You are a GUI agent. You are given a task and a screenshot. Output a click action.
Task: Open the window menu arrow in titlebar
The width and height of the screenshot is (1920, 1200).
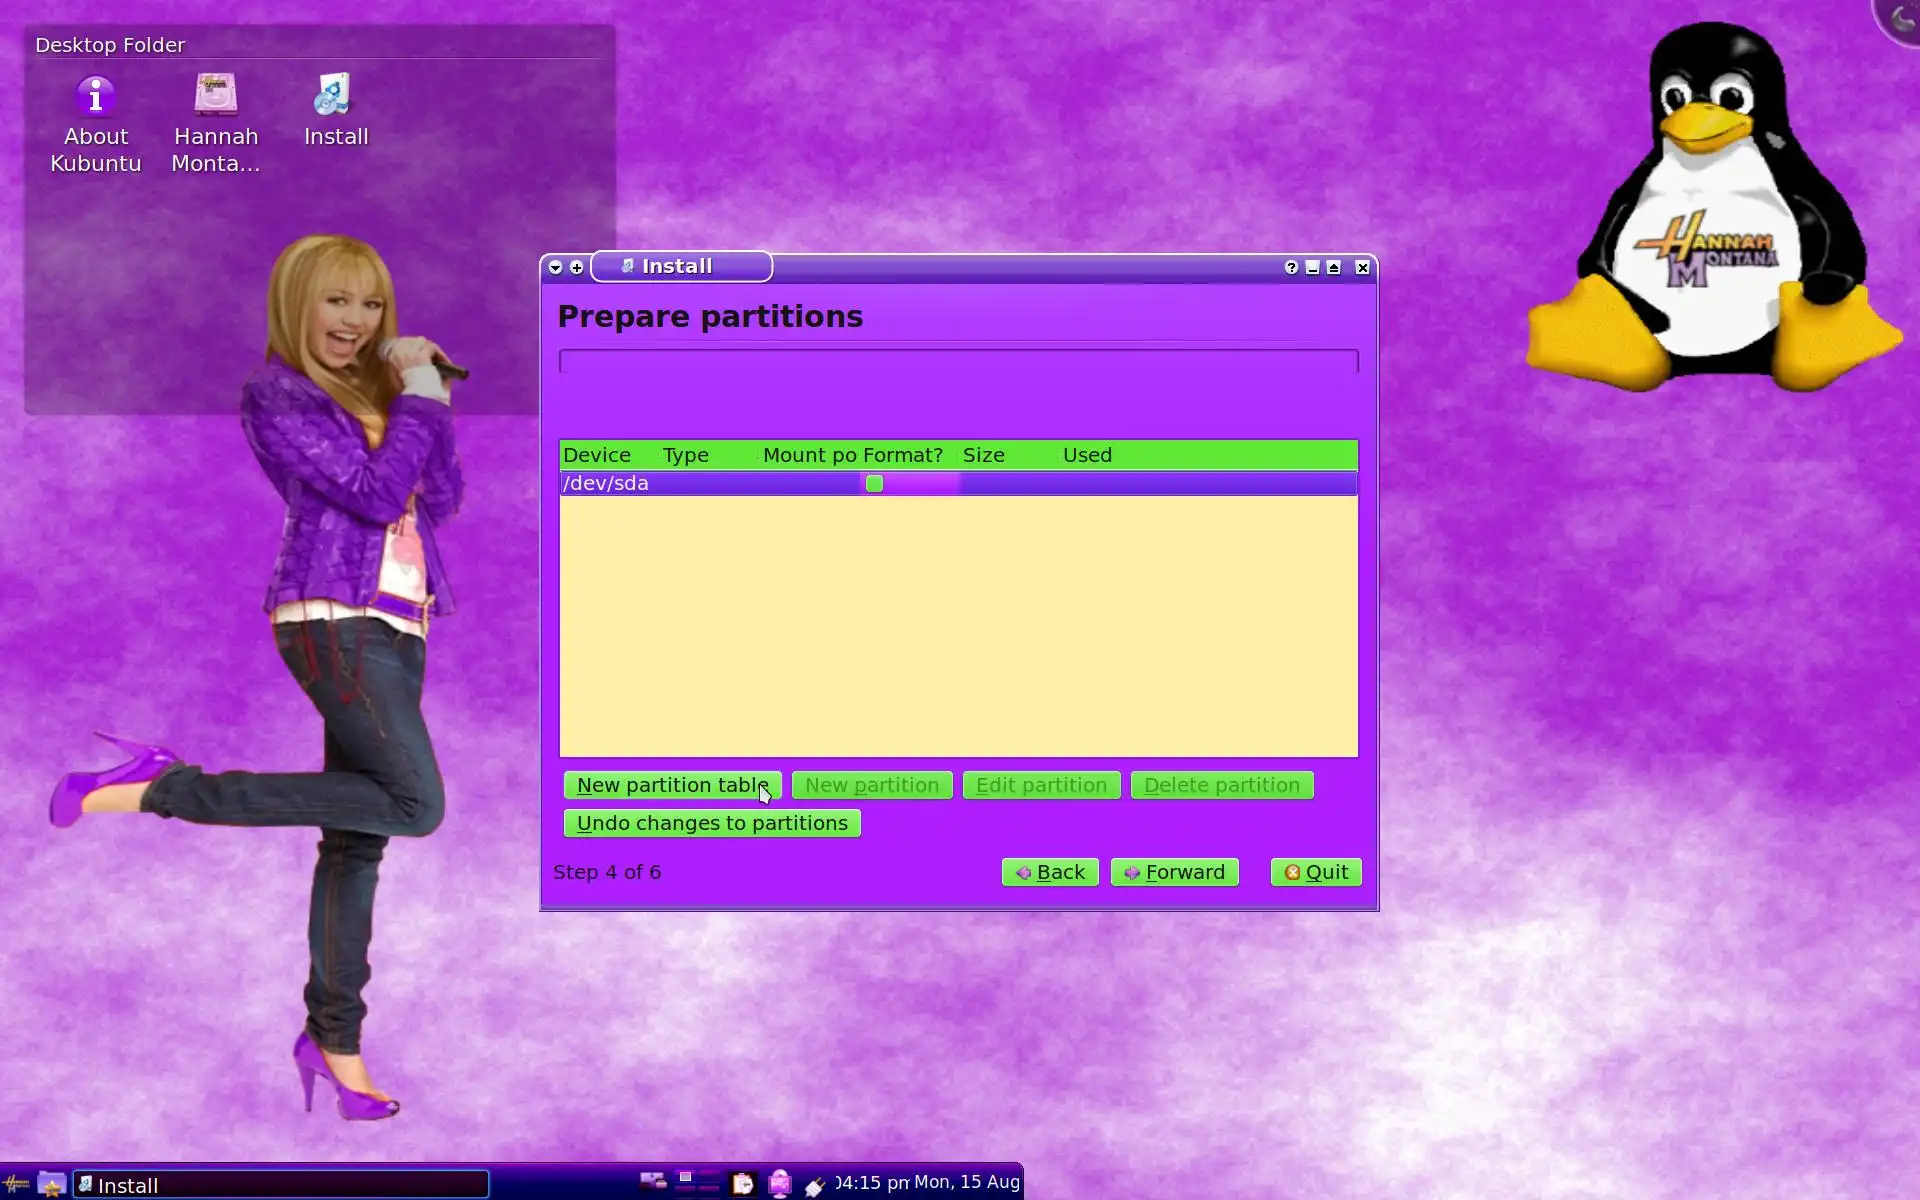pyautogui.click(x=555, y=267)
